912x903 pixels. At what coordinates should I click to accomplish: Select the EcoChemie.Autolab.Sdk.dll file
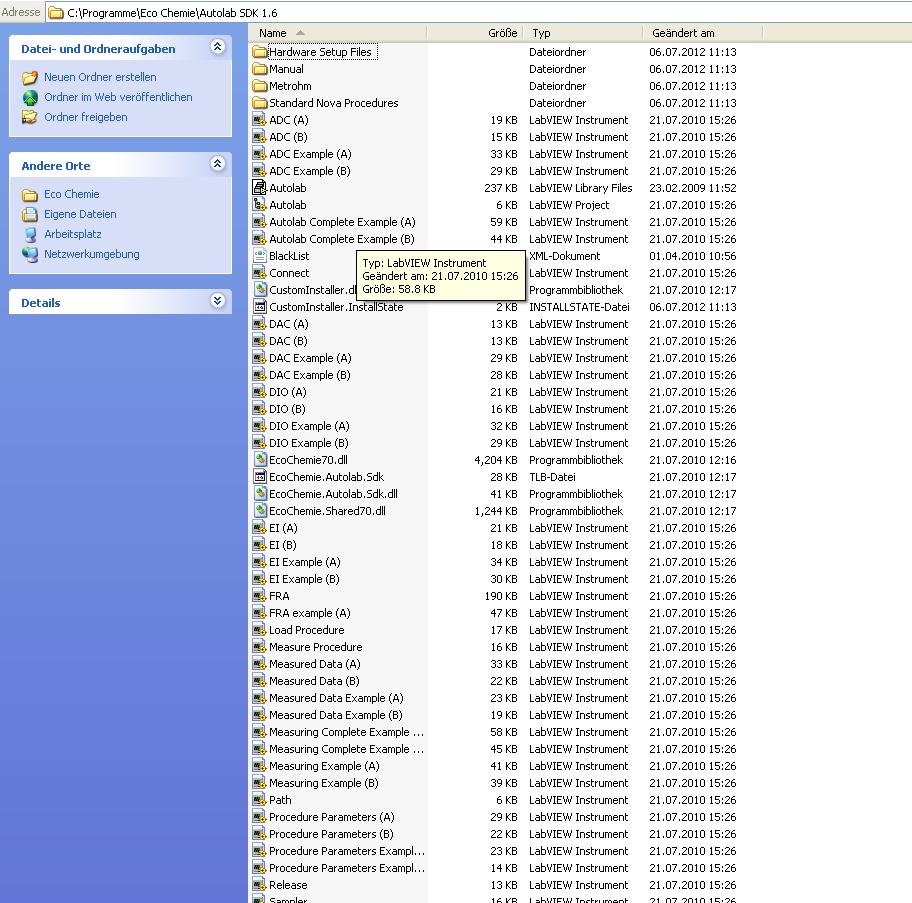333,494
